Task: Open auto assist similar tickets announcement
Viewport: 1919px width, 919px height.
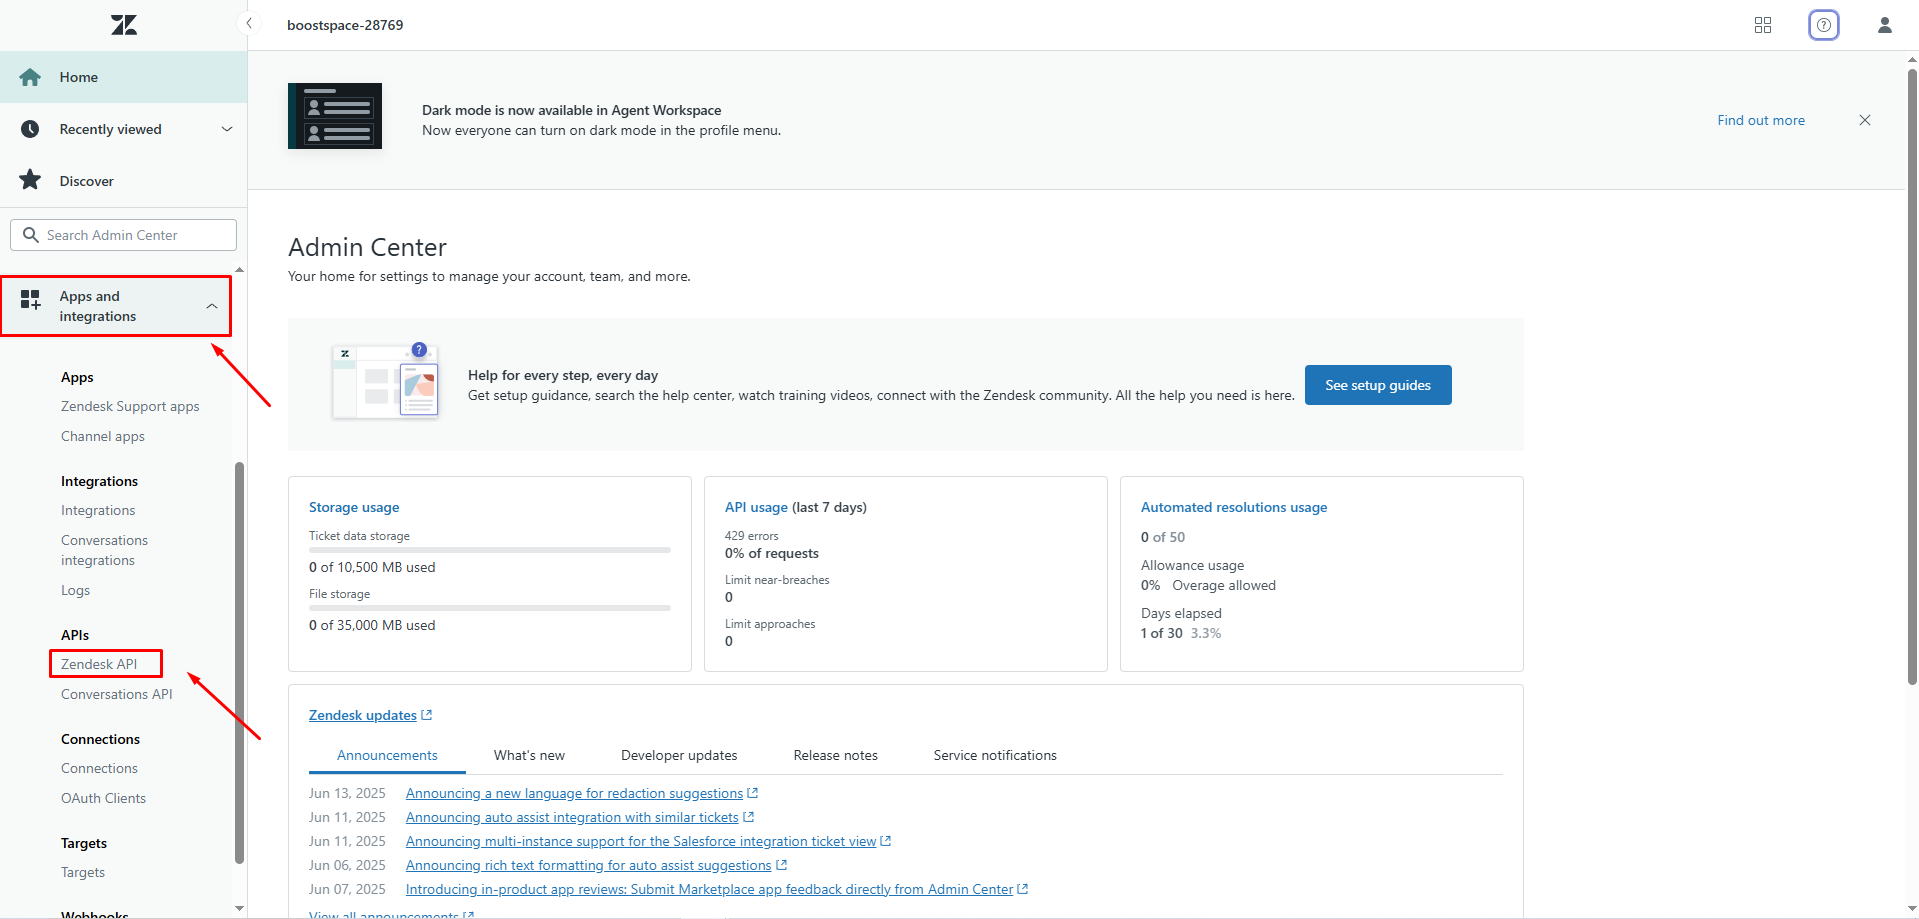Action: coord(572,817)
